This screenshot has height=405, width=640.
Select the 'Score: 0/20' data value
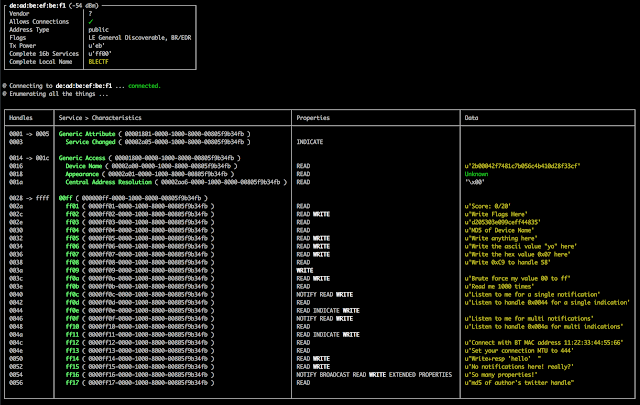click(x=488, y=206)
